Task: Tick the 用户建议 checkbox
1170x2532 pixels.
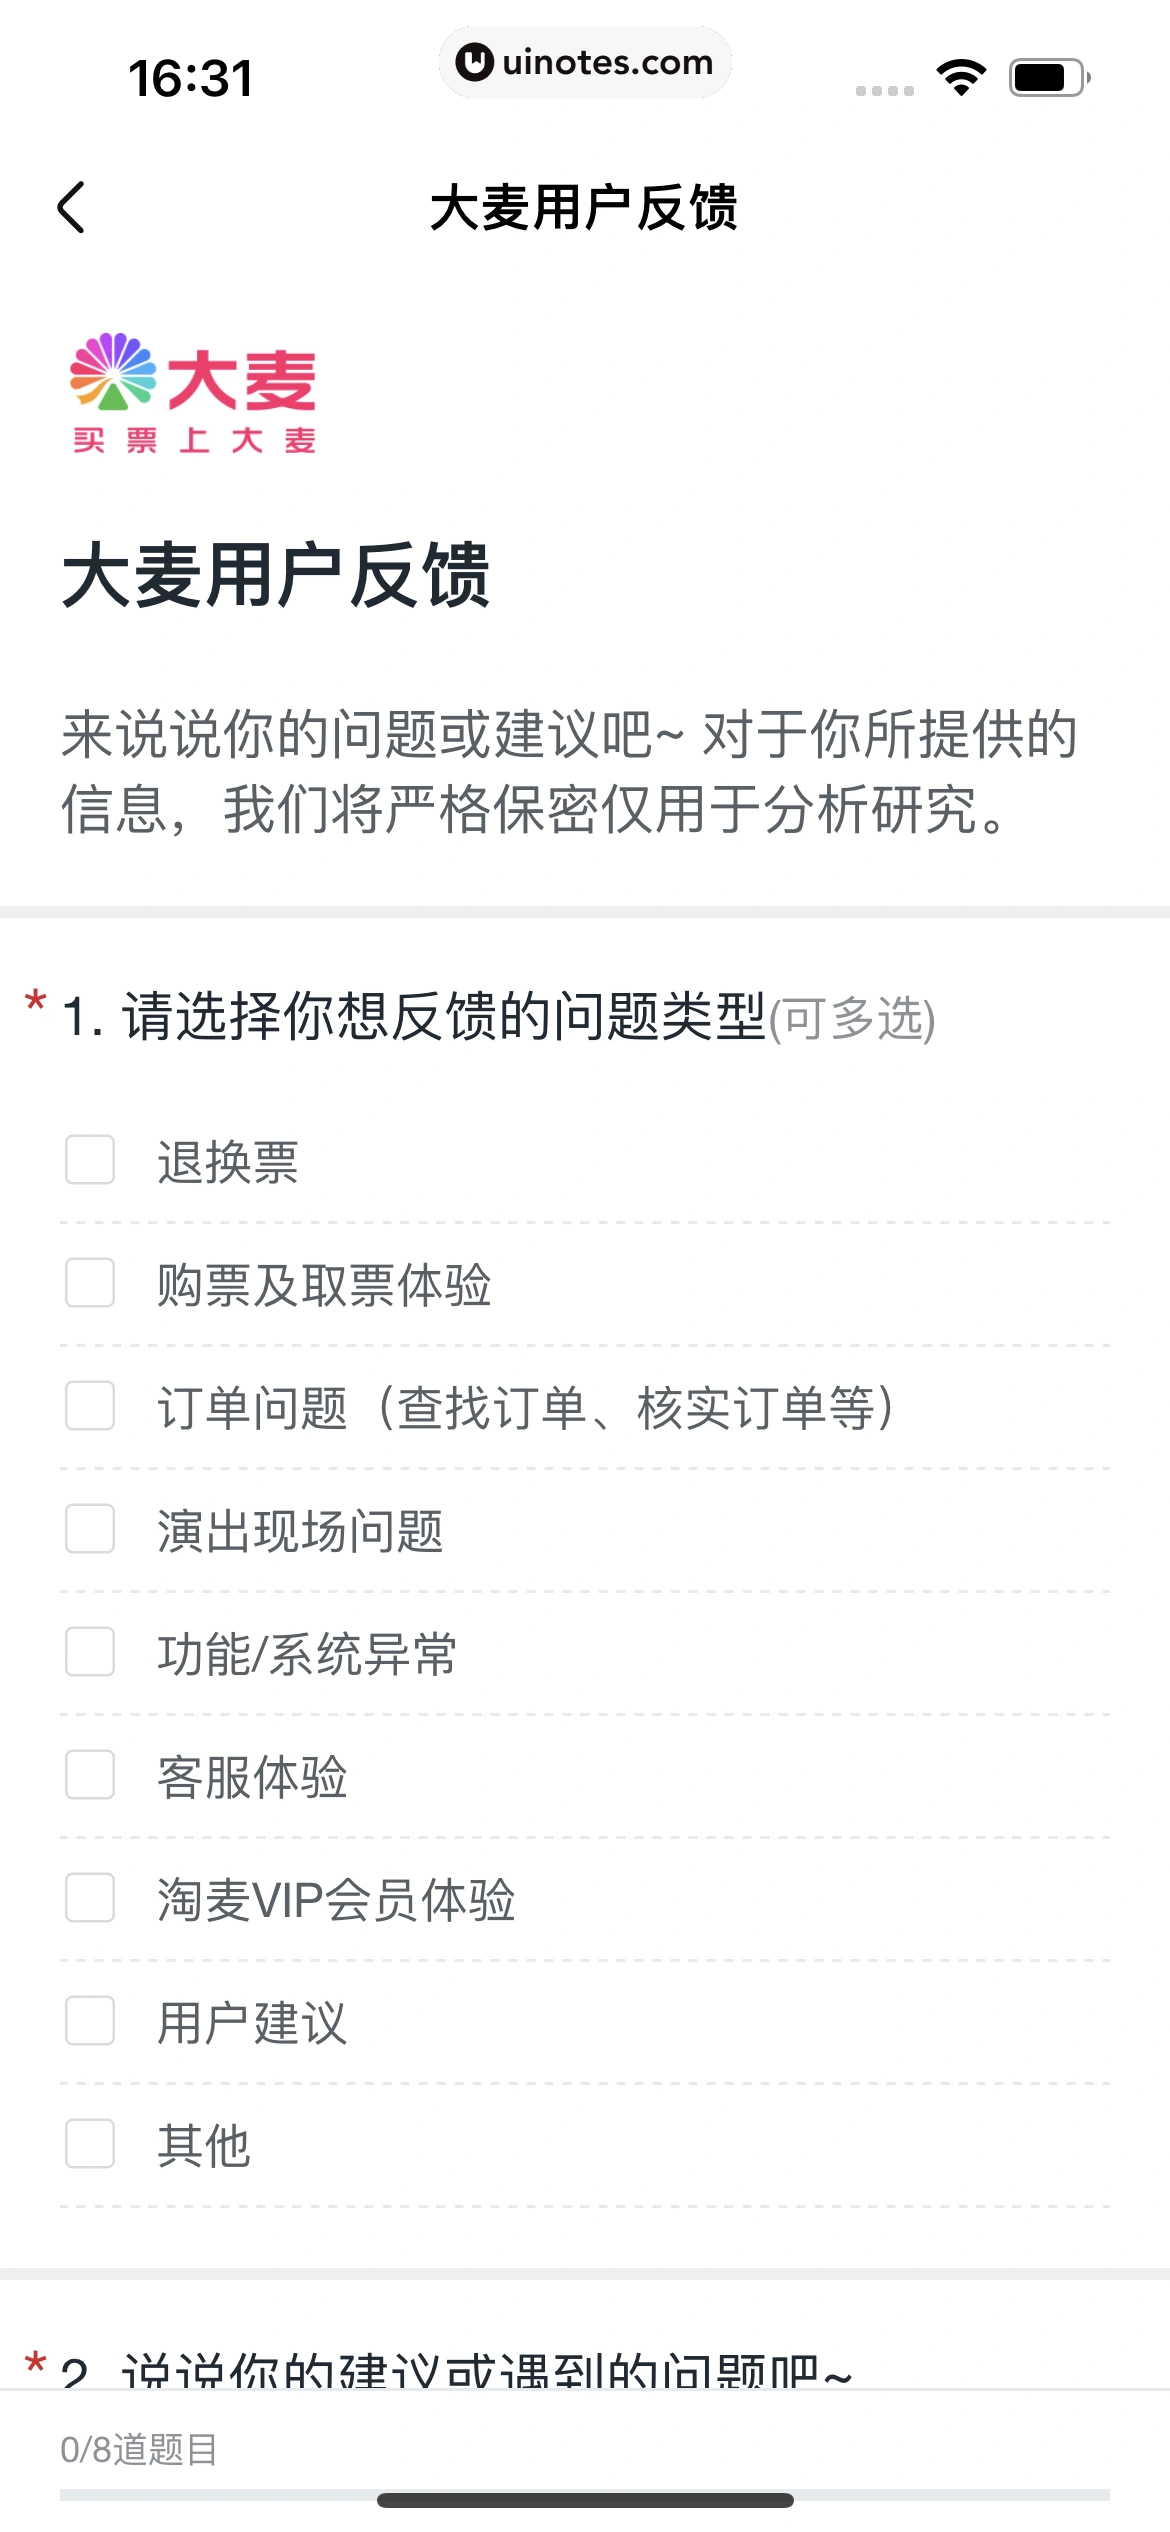Action: 90,2021
